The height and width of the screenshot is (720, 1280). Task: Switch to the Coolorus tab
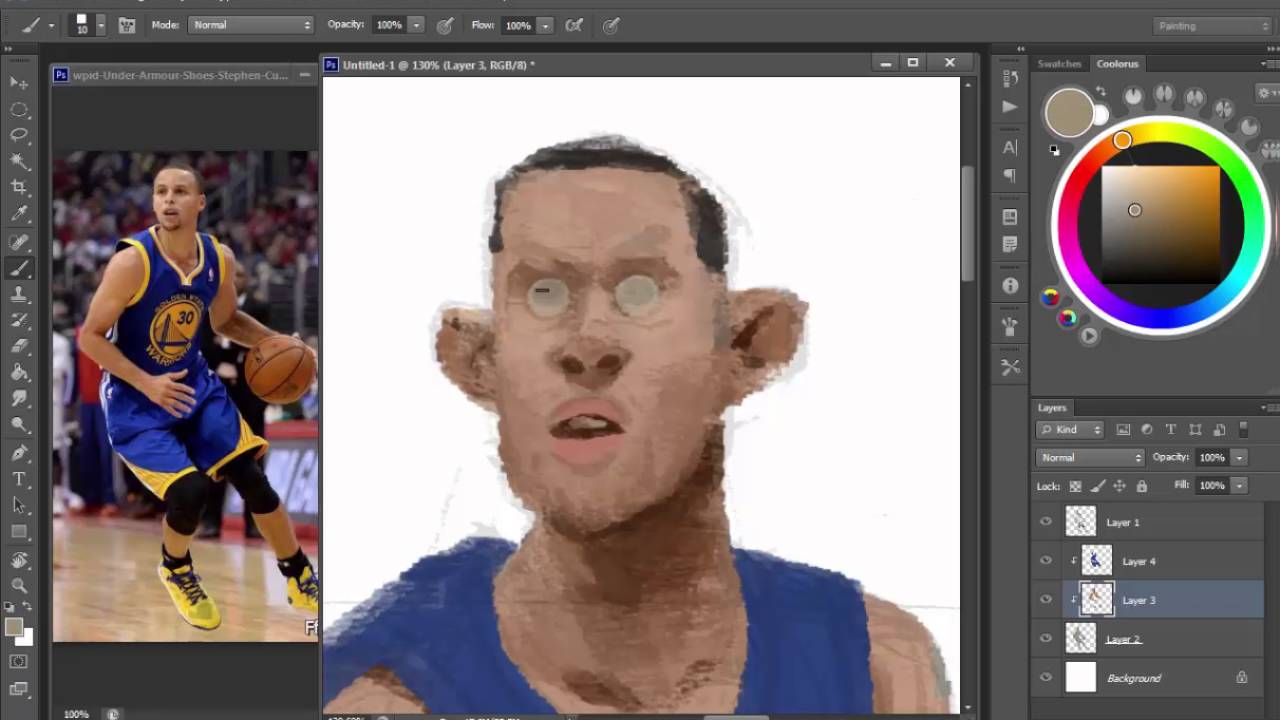click(1117, 64)
